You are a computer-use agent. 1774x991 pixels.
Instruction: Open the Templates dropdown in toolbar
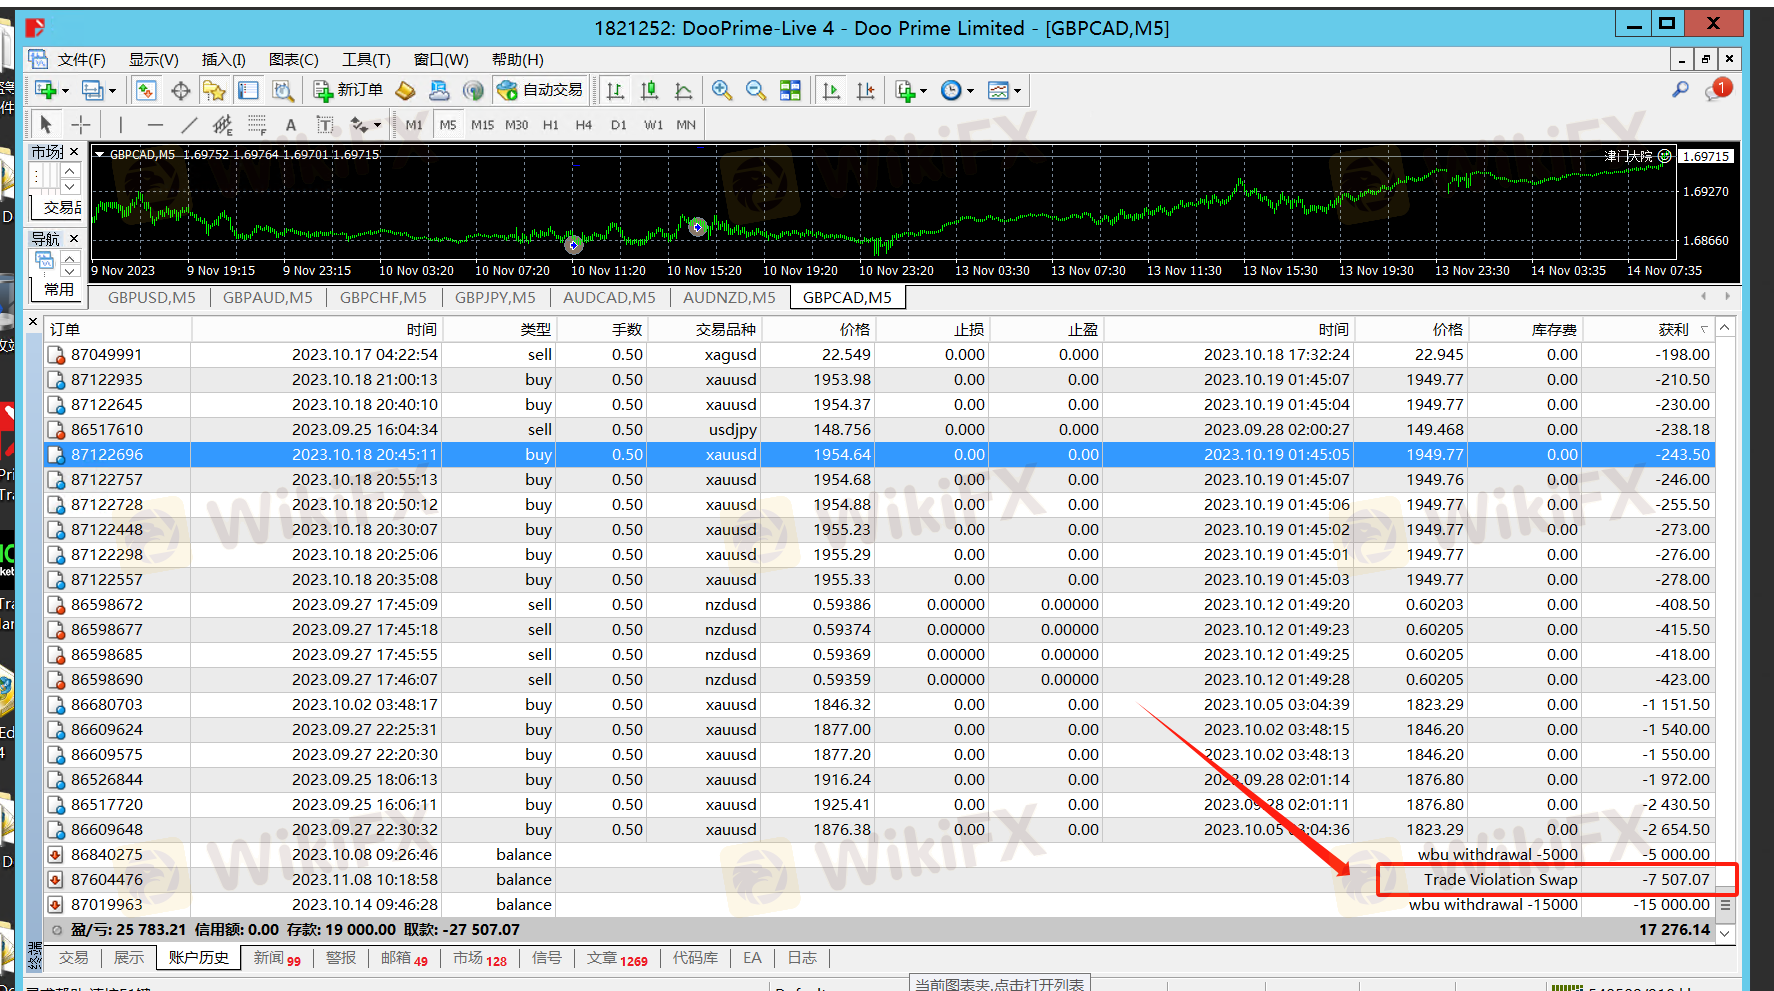click(x=1004, y=91)
